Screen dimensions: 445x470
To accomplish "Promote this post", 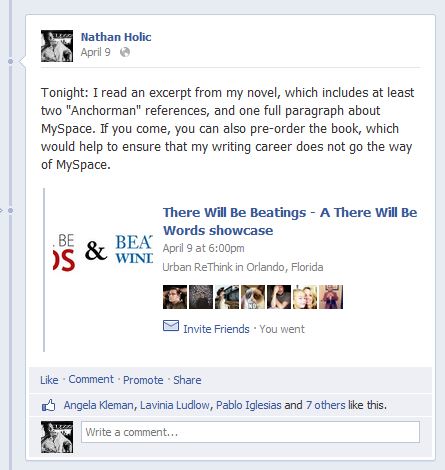I will tap(143, 380).
